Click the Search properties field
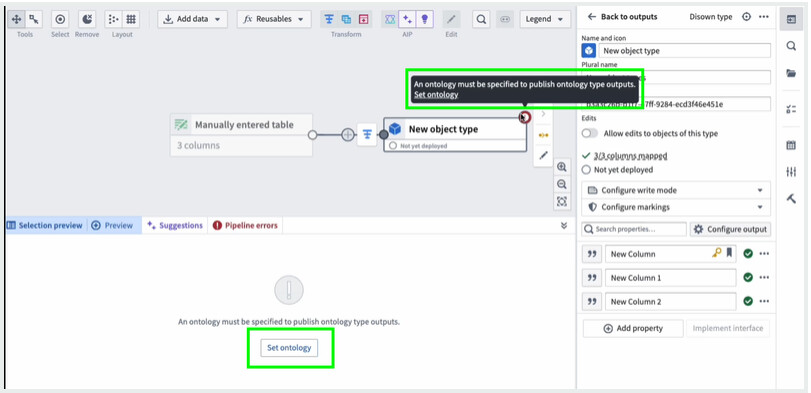The height and width of the screenshot is (393, 811). click(x=635, y=229)
